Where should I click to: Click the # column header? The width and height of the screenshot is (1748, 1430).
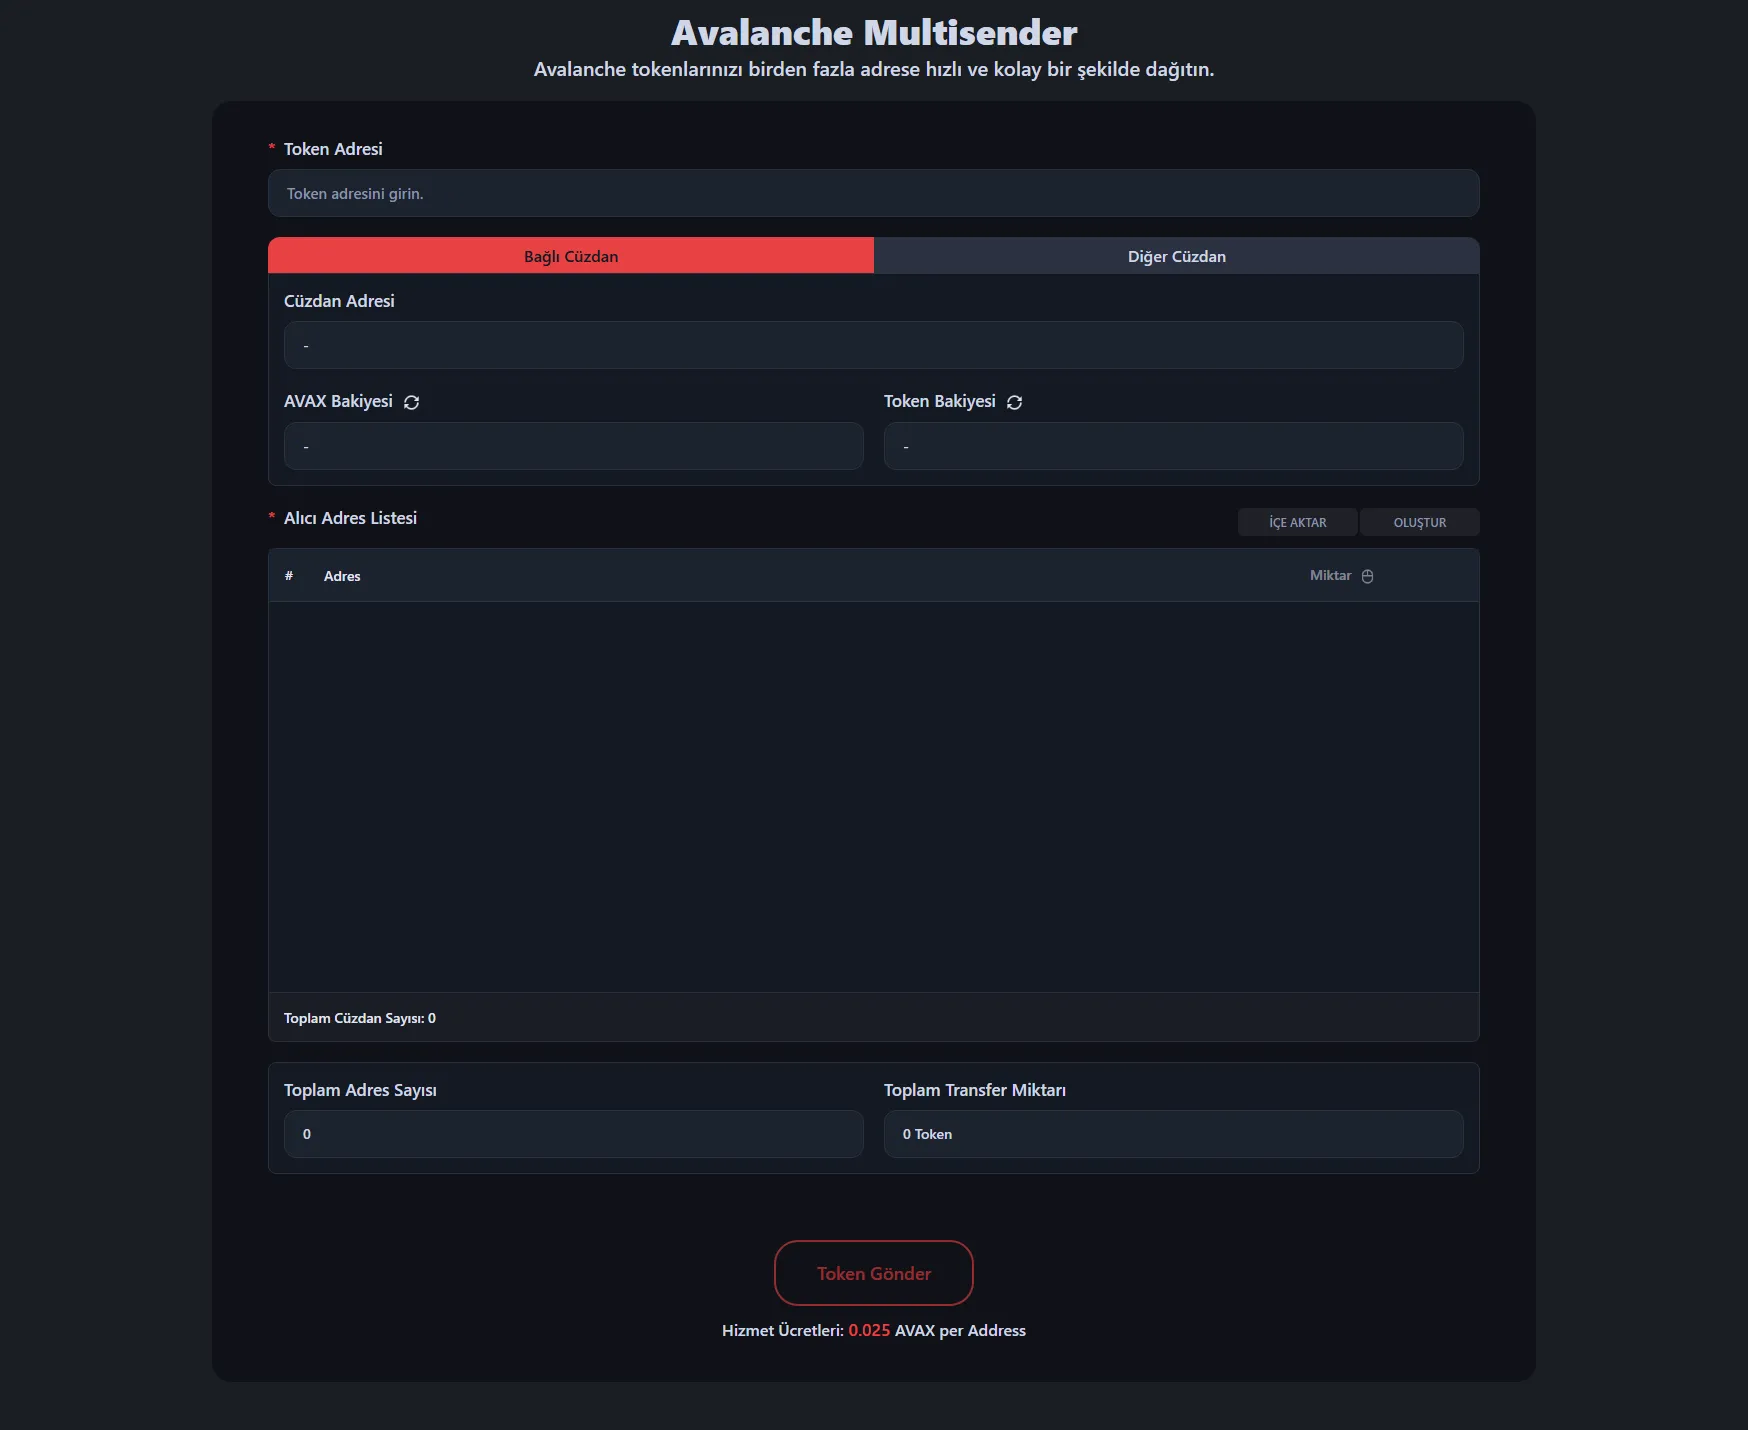289,576
